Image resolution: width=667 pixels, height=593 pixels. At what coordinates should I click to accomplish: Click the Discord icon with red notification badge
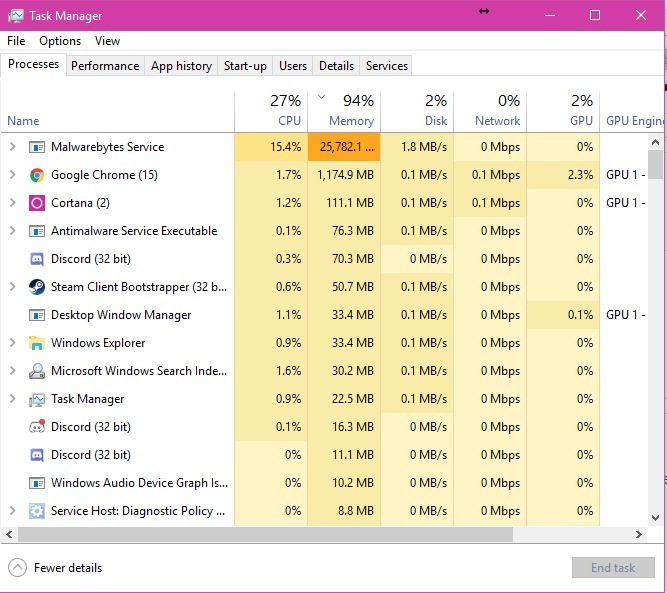(37, 427)
